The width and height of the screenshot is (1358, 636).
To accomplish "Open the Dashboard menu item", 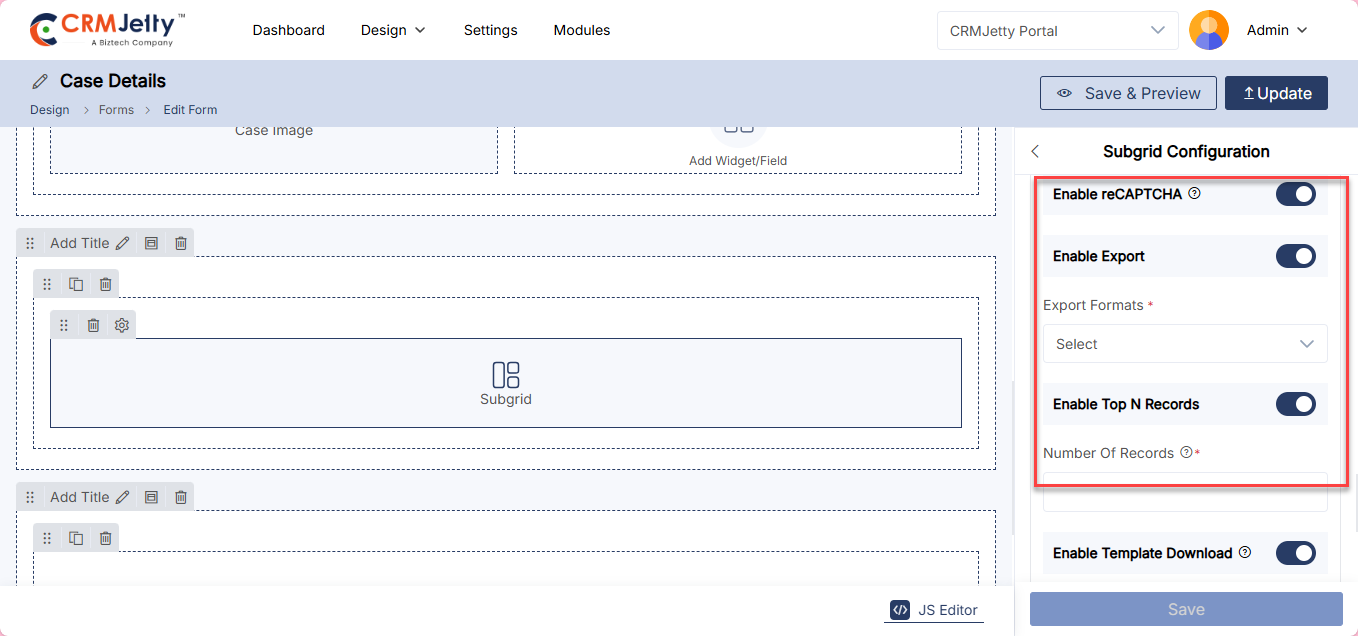I will pyautogui.click(x=288, y=30).
